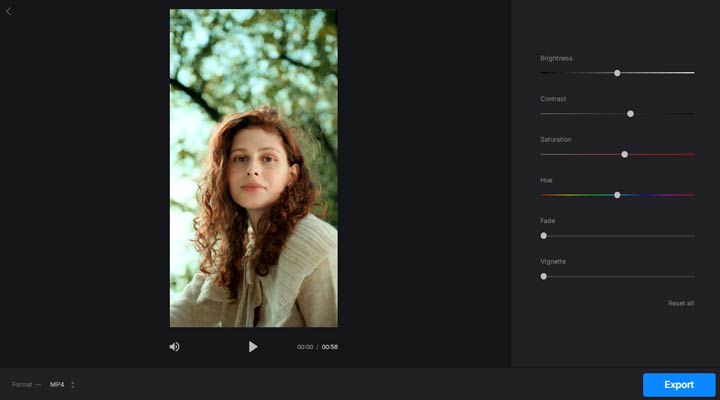720x400 pixels.
Task: Click the 00:00 current time text
Action: (x=305, y=347)
